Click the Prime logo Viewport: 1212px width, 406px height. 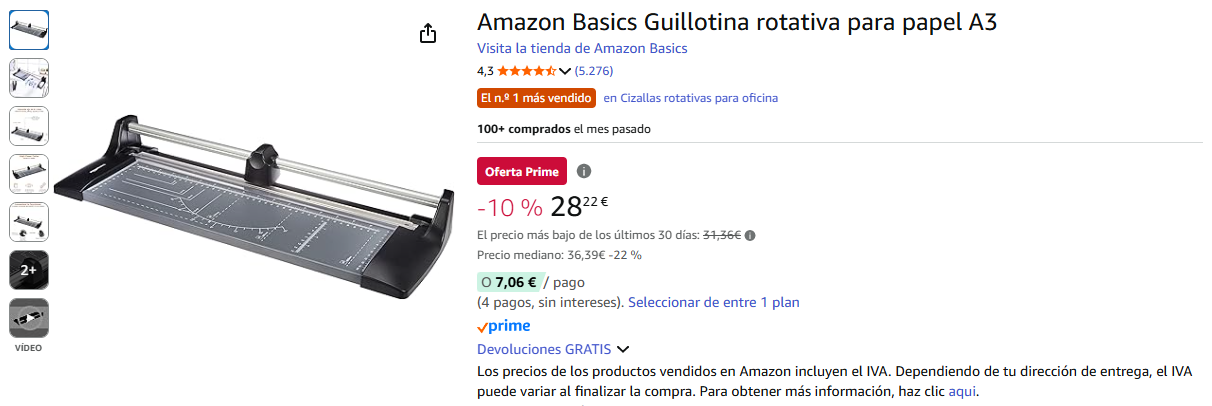[504, 326]
